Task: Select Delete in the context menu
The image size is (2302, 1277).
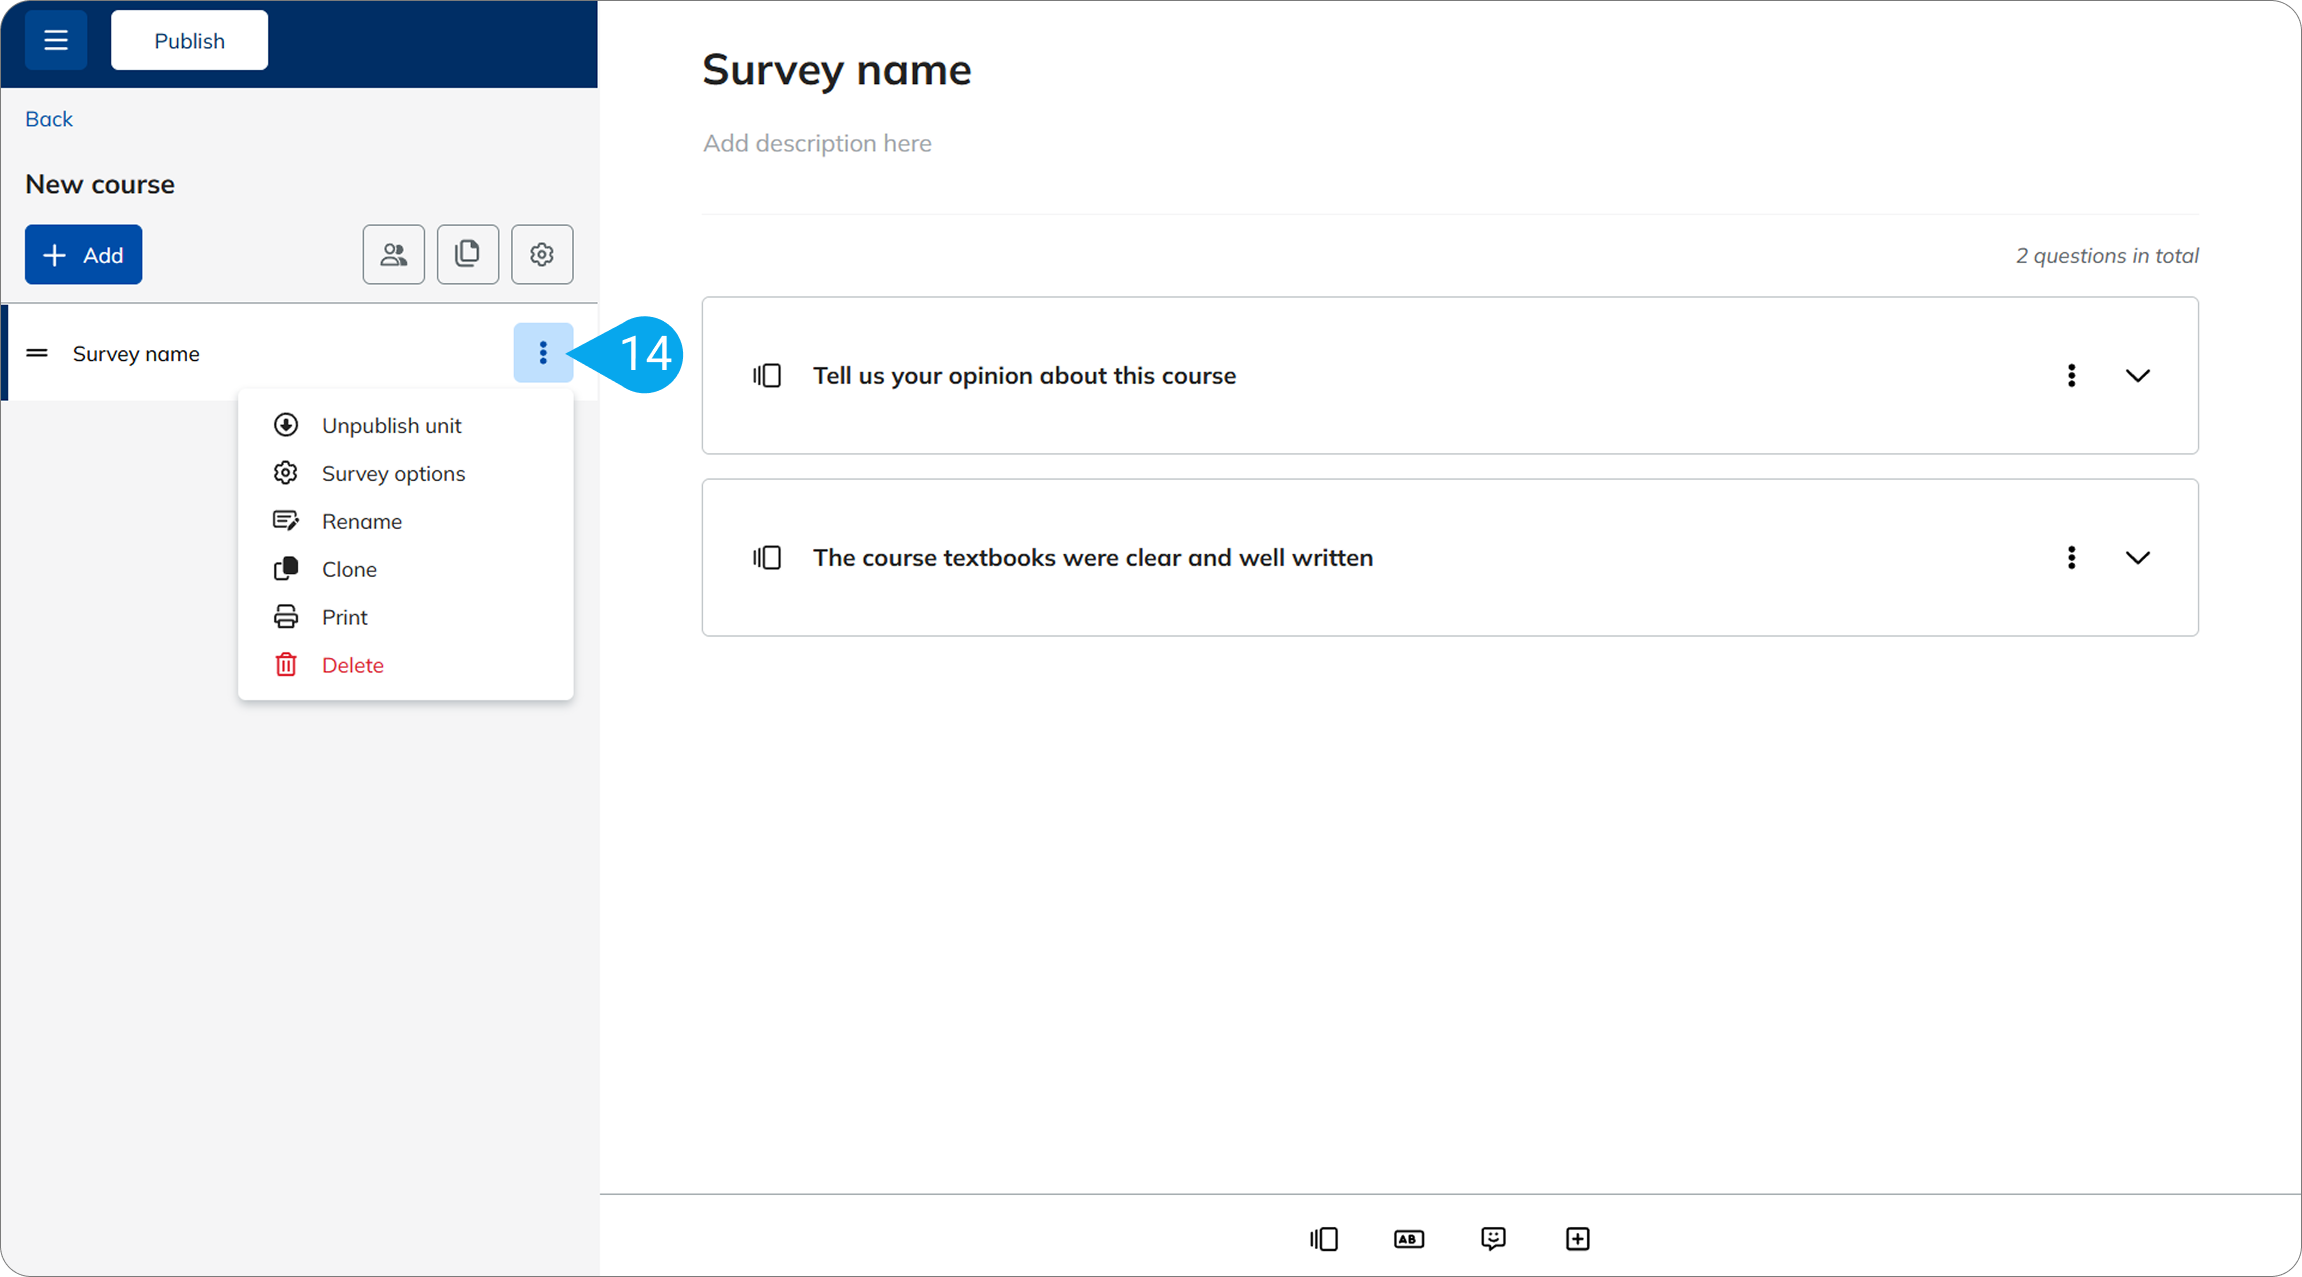Action: 352,666
